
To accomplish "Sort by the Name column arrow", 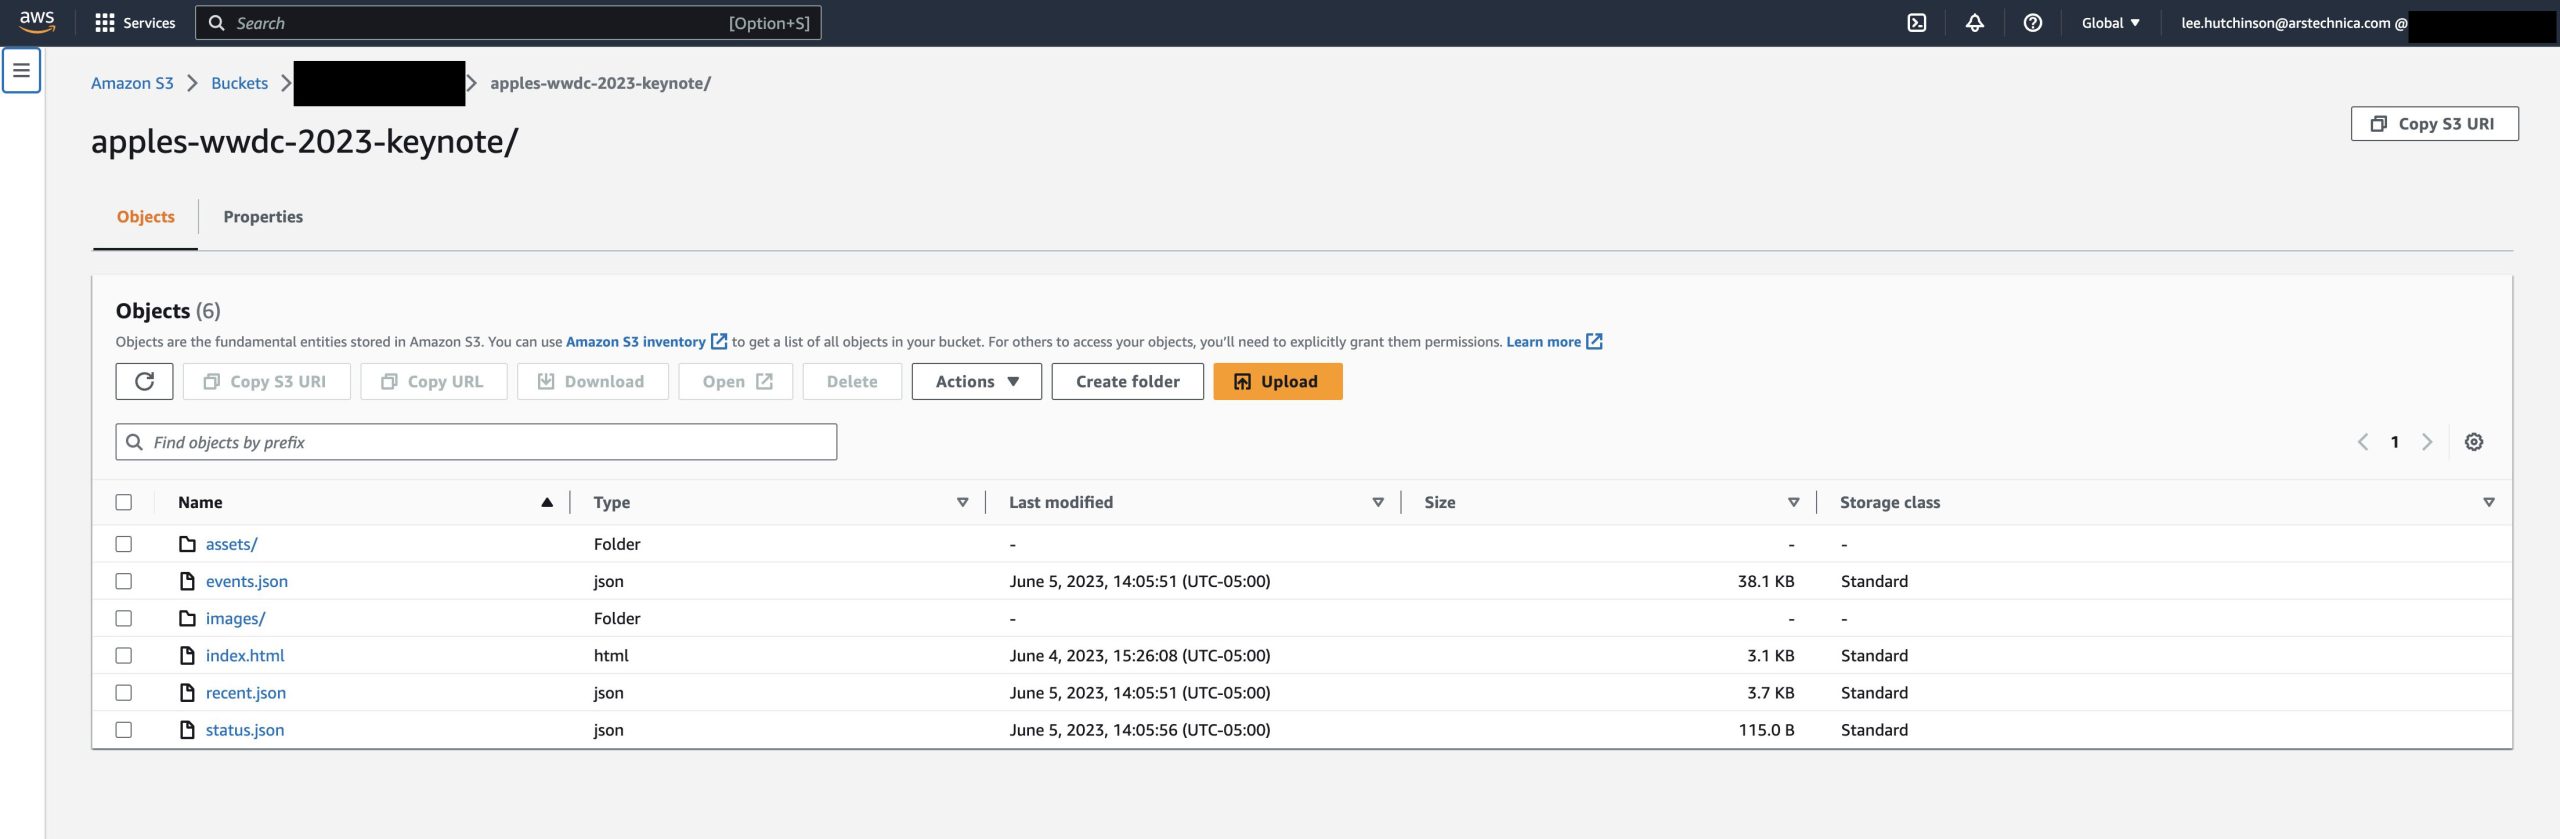I will pos(547,502).
